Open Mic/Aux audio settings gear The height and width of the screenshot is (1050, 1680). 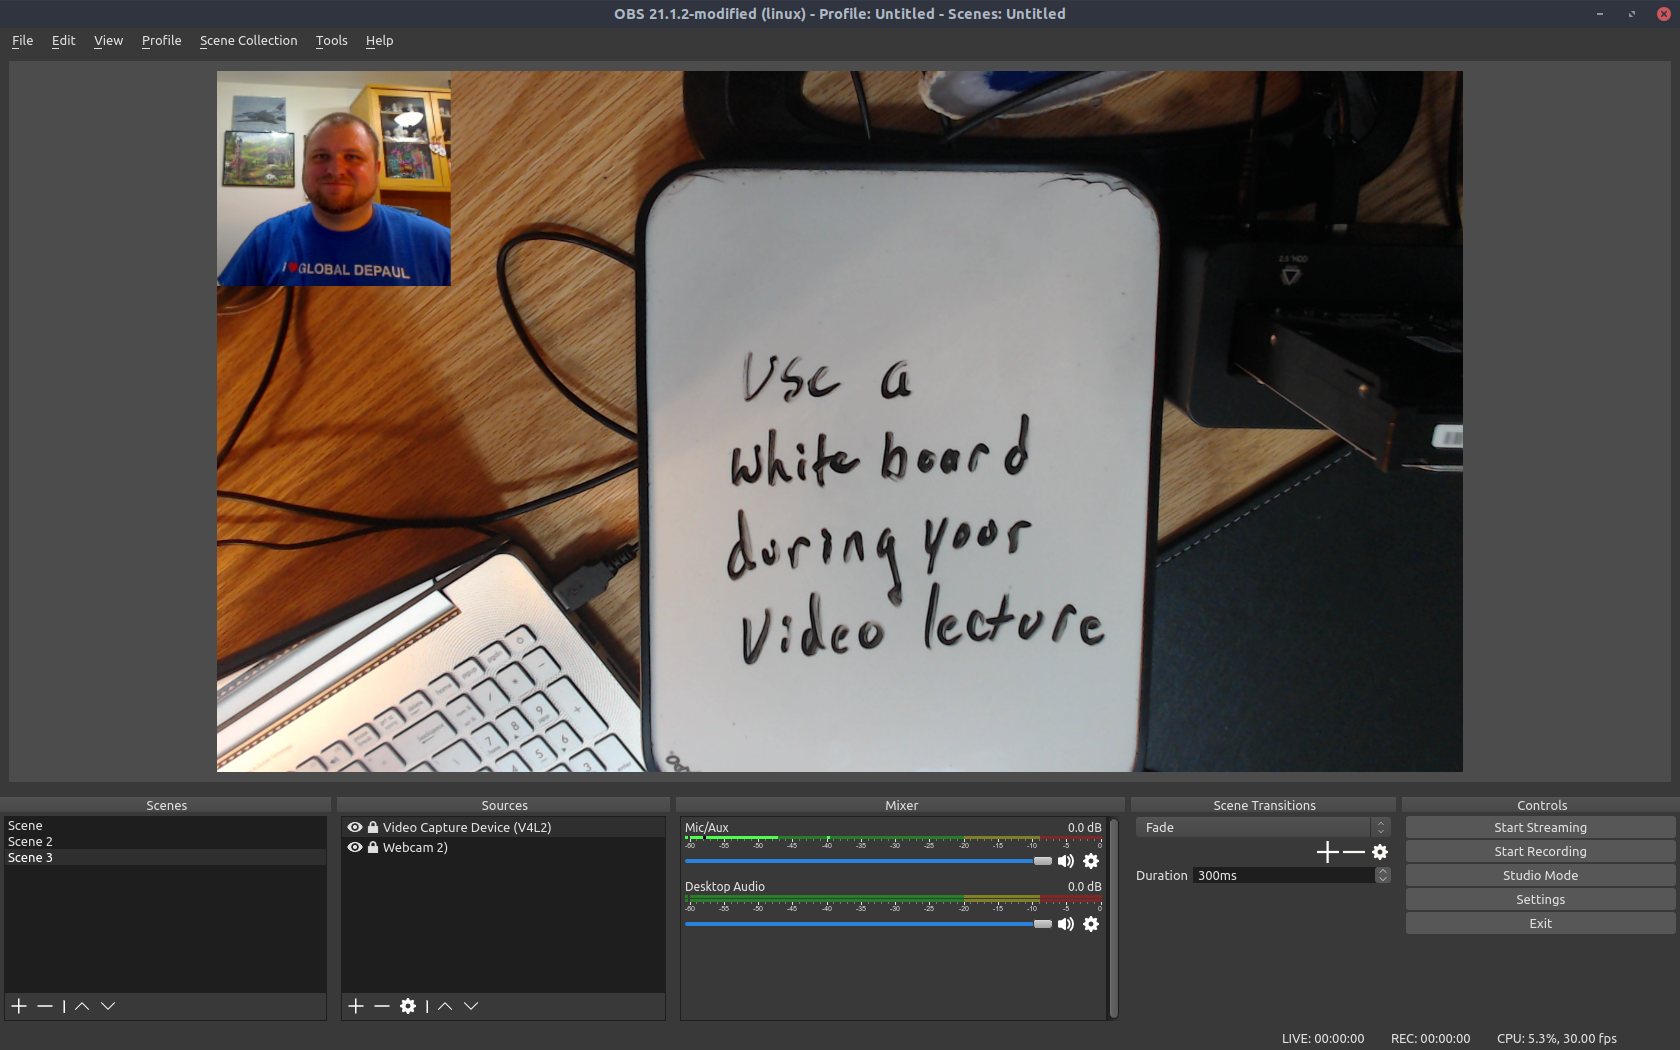pos(1091,861)
